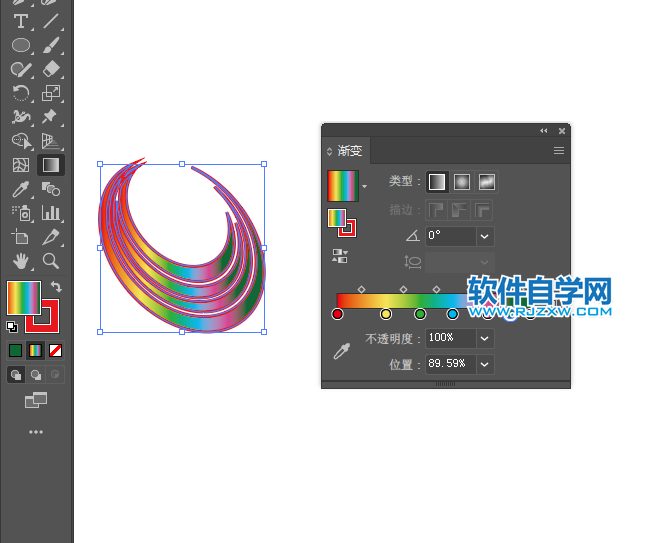Open Edit Toolbar three dots
This screenshot has height=543, width=660.
tap(36, 432)
